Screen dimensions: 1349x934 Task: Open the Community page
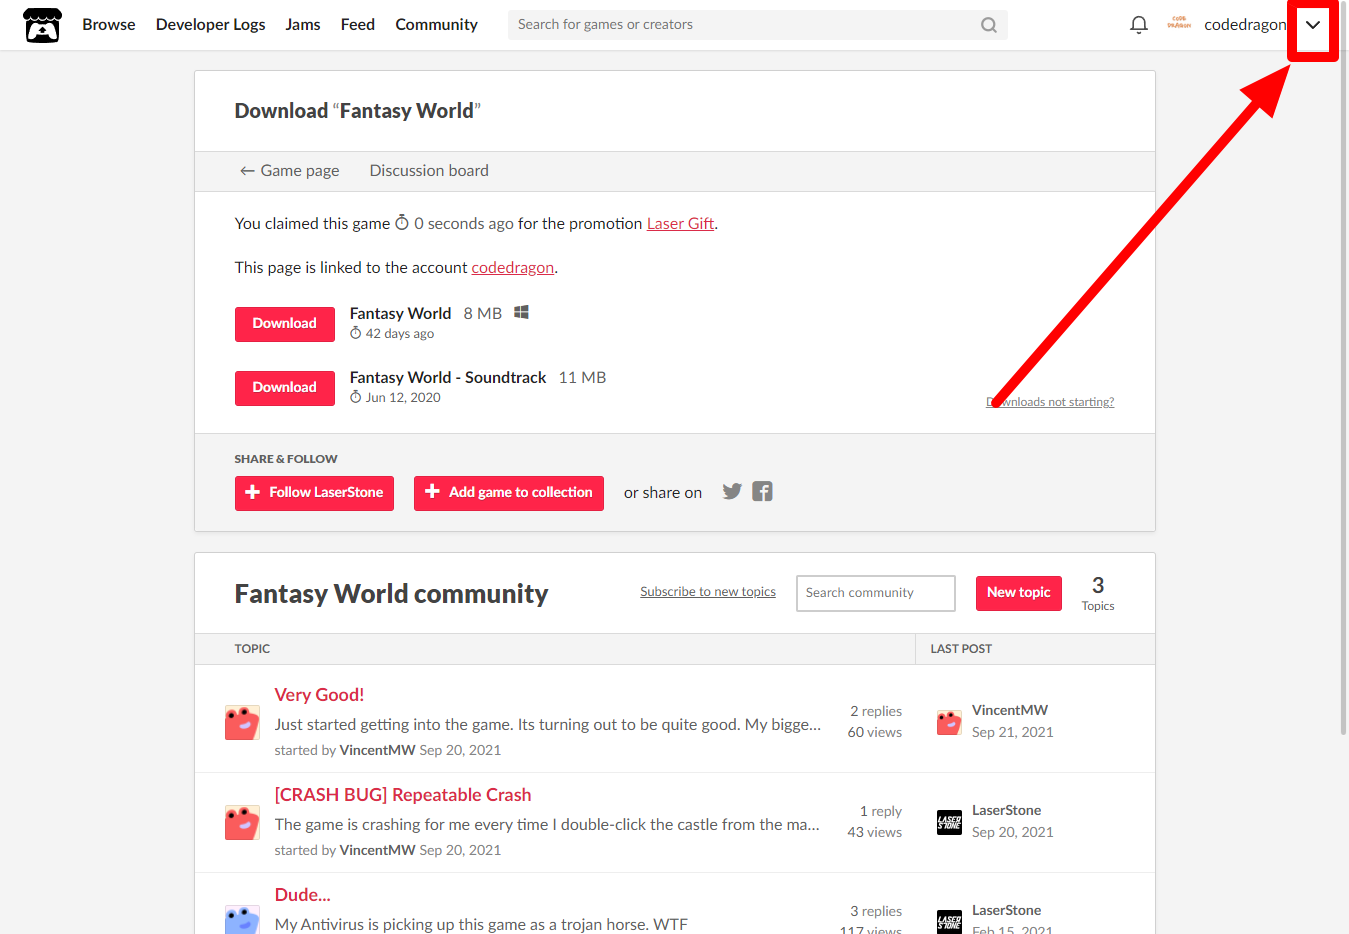[436, 25]
